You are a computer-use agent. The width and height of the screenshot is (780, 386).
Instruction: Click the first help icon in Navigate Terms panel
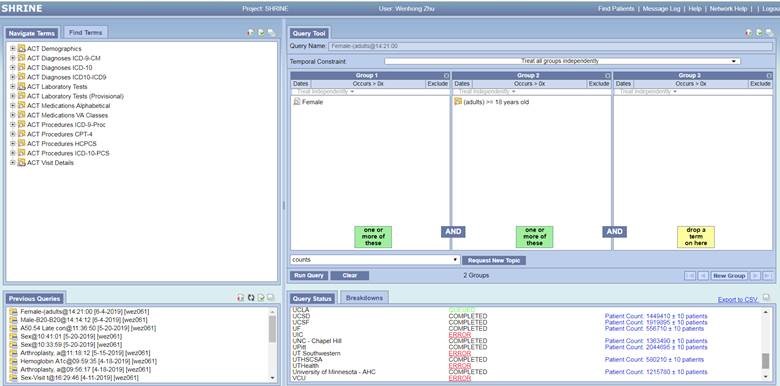(x=251, y=33)
